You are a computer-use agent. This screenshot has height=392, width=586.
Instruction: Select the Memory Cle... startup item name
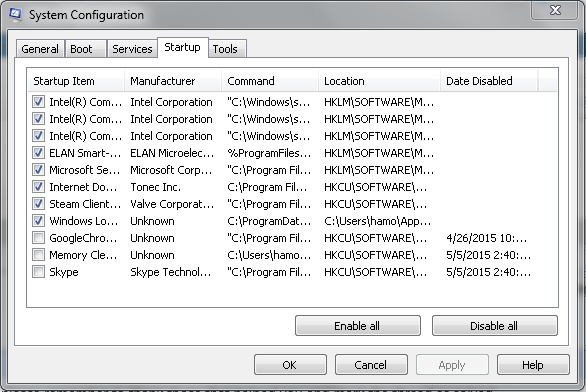83,255
